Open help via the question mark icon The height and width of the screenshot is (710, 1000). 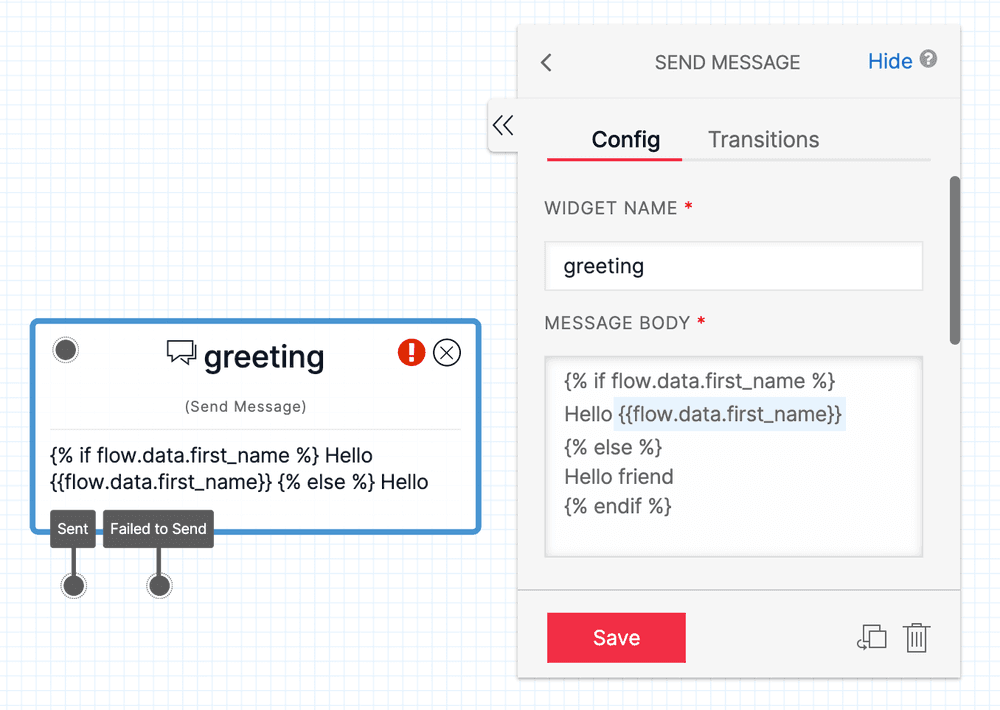[x=929, y=61]
